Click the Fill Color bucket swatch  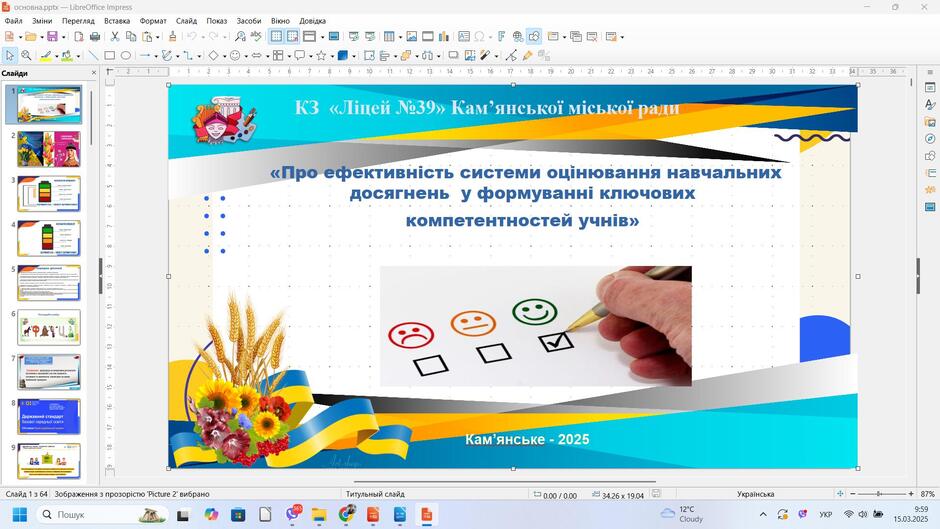pos(67,55)
